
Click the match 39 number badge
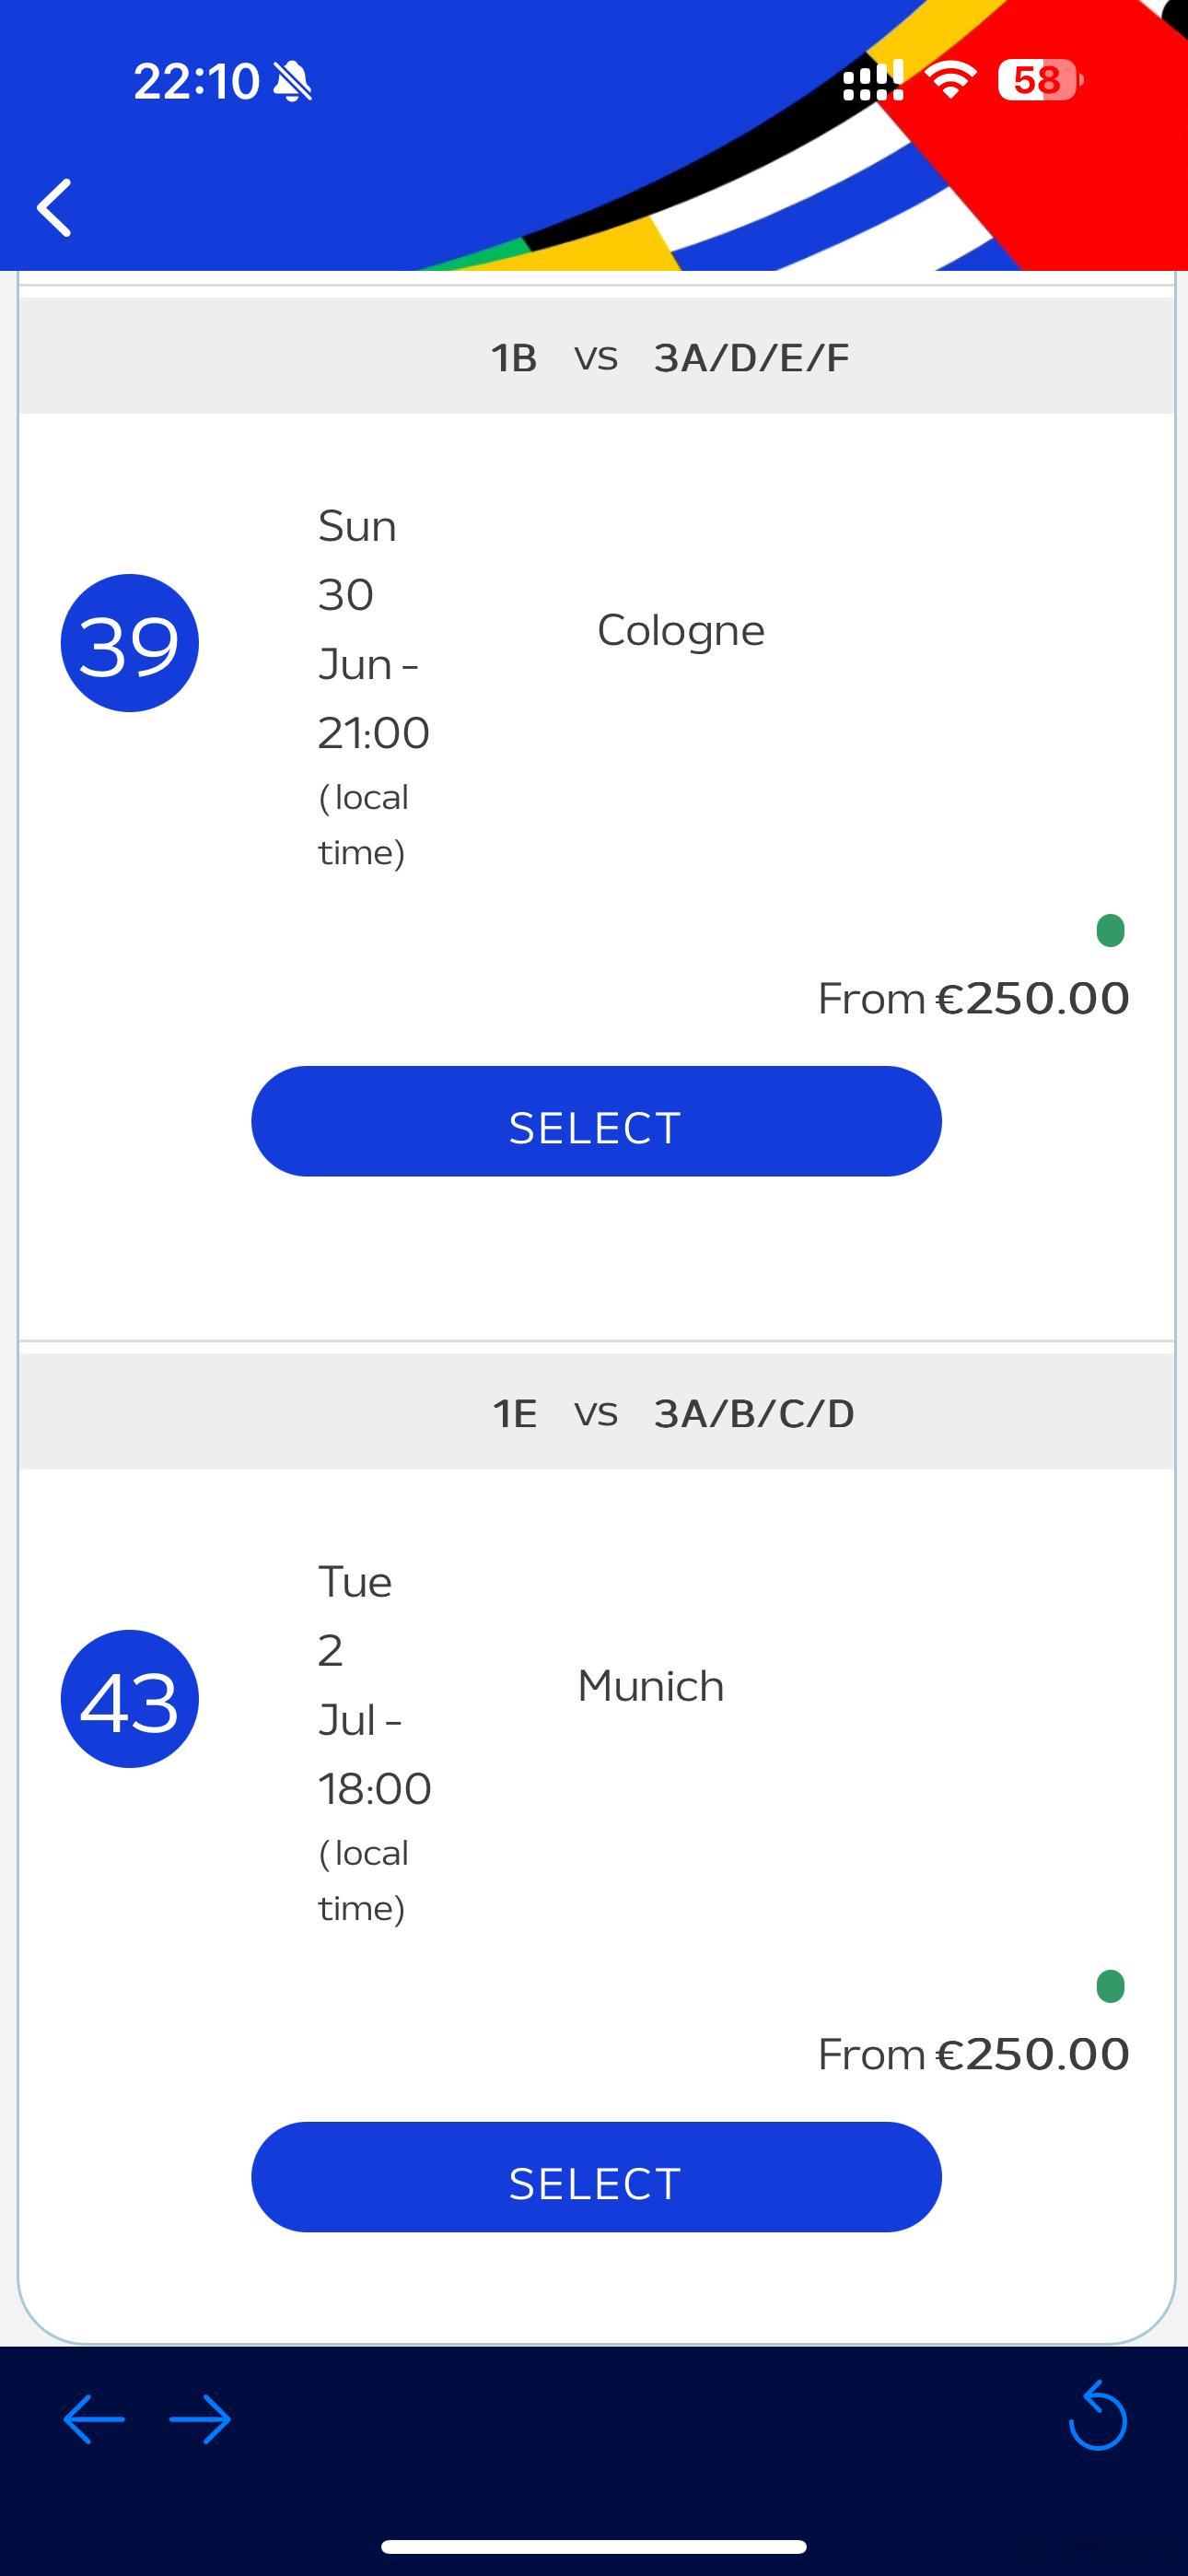pyautogui.click(x=130, y=643)
